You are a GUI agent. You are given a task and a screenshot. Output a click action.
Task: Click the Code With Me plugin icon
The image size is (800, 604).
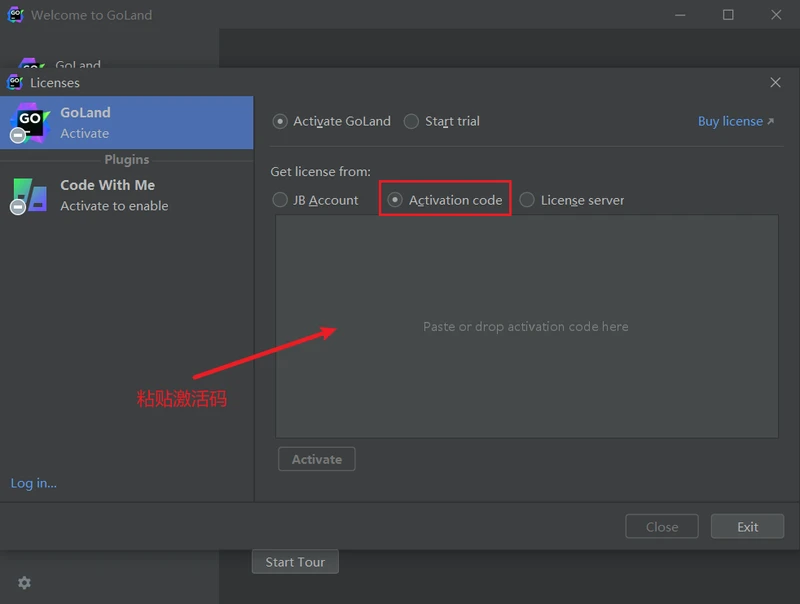coord(29,195)
